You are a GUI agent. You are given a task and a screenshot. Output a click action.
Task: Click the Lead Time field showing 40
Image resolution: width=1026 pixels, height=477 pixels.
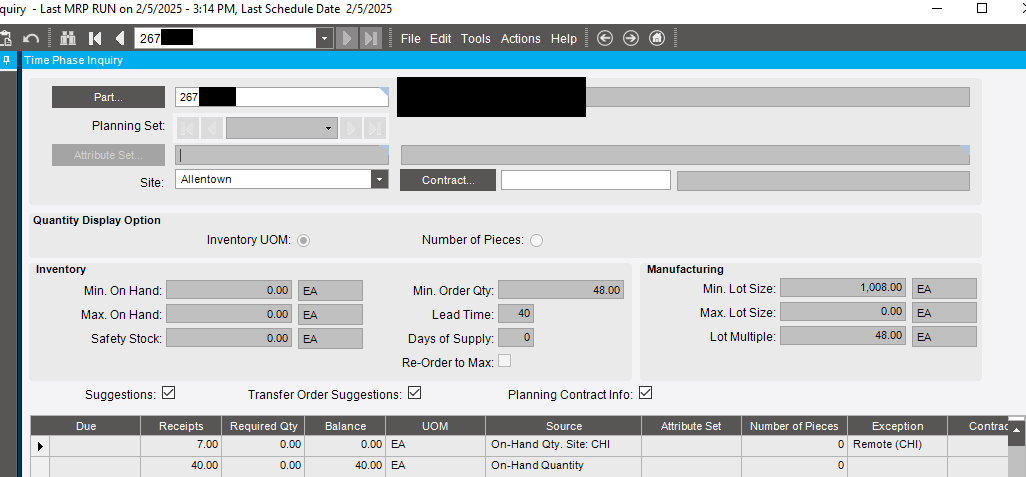[516, 313]
